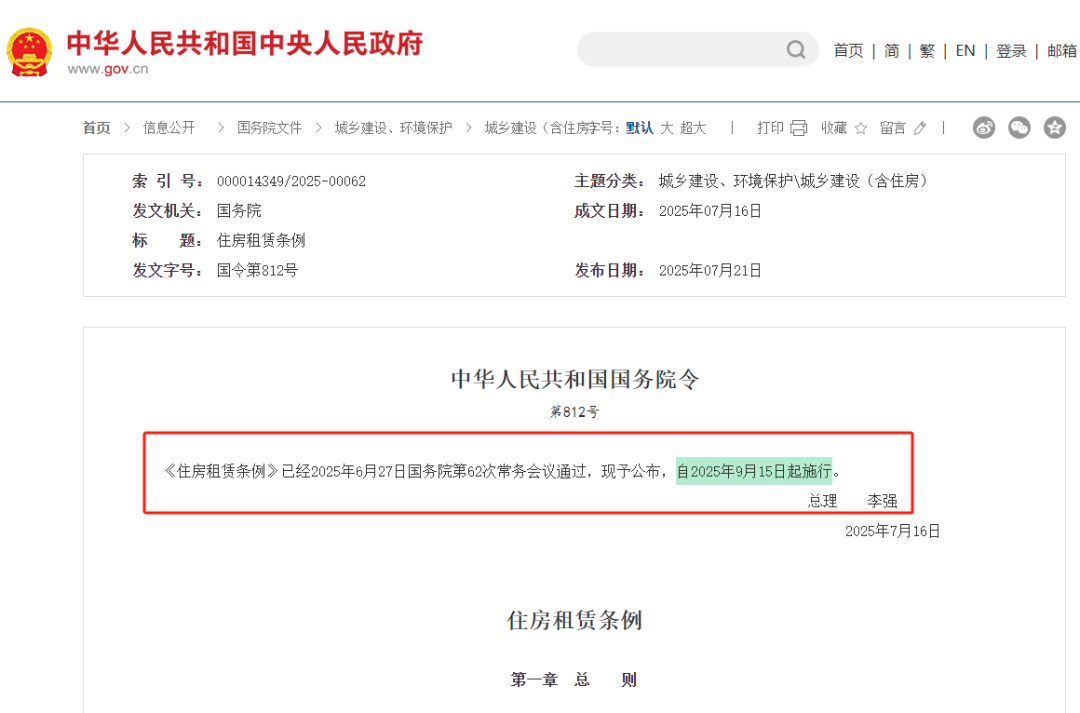Click the pencil icon next to 留言

[920, 128]
